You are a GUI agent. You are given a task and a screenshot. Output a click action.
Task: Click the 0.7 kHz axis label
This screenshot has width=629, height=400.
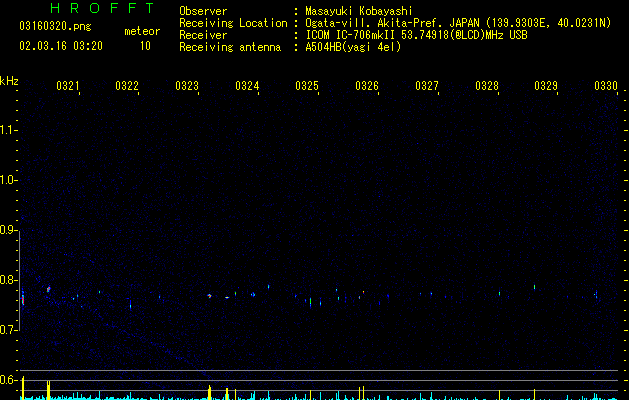click(8, 330)
